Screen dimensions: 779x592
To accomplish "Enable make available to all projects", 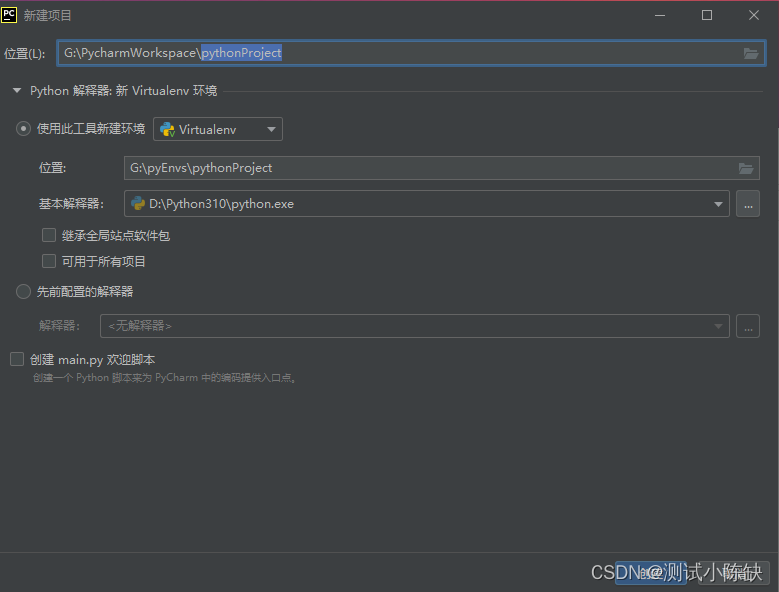I will click(49, 261).
